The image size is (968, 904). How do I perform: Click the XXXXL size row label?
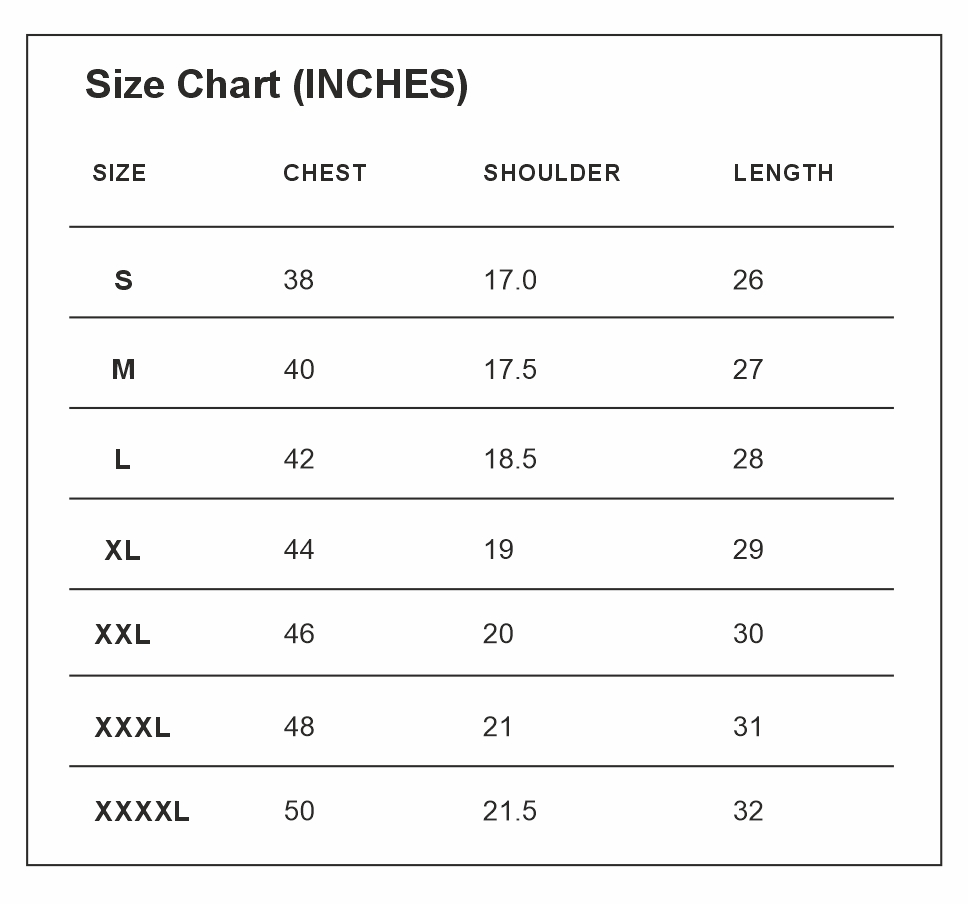coord(142,811)
